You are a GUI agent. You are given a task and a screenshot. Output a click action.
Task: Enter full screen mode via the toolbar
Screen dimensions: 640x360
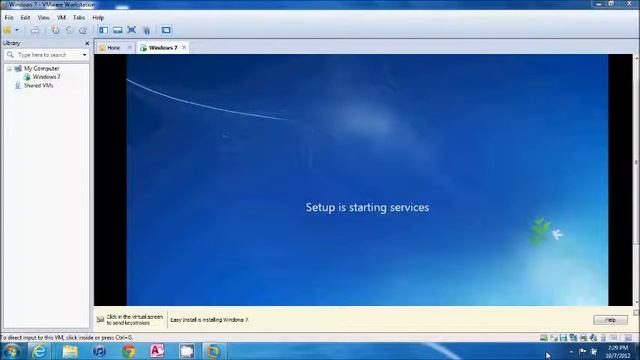pyautogui.click(x=131, y=30)
